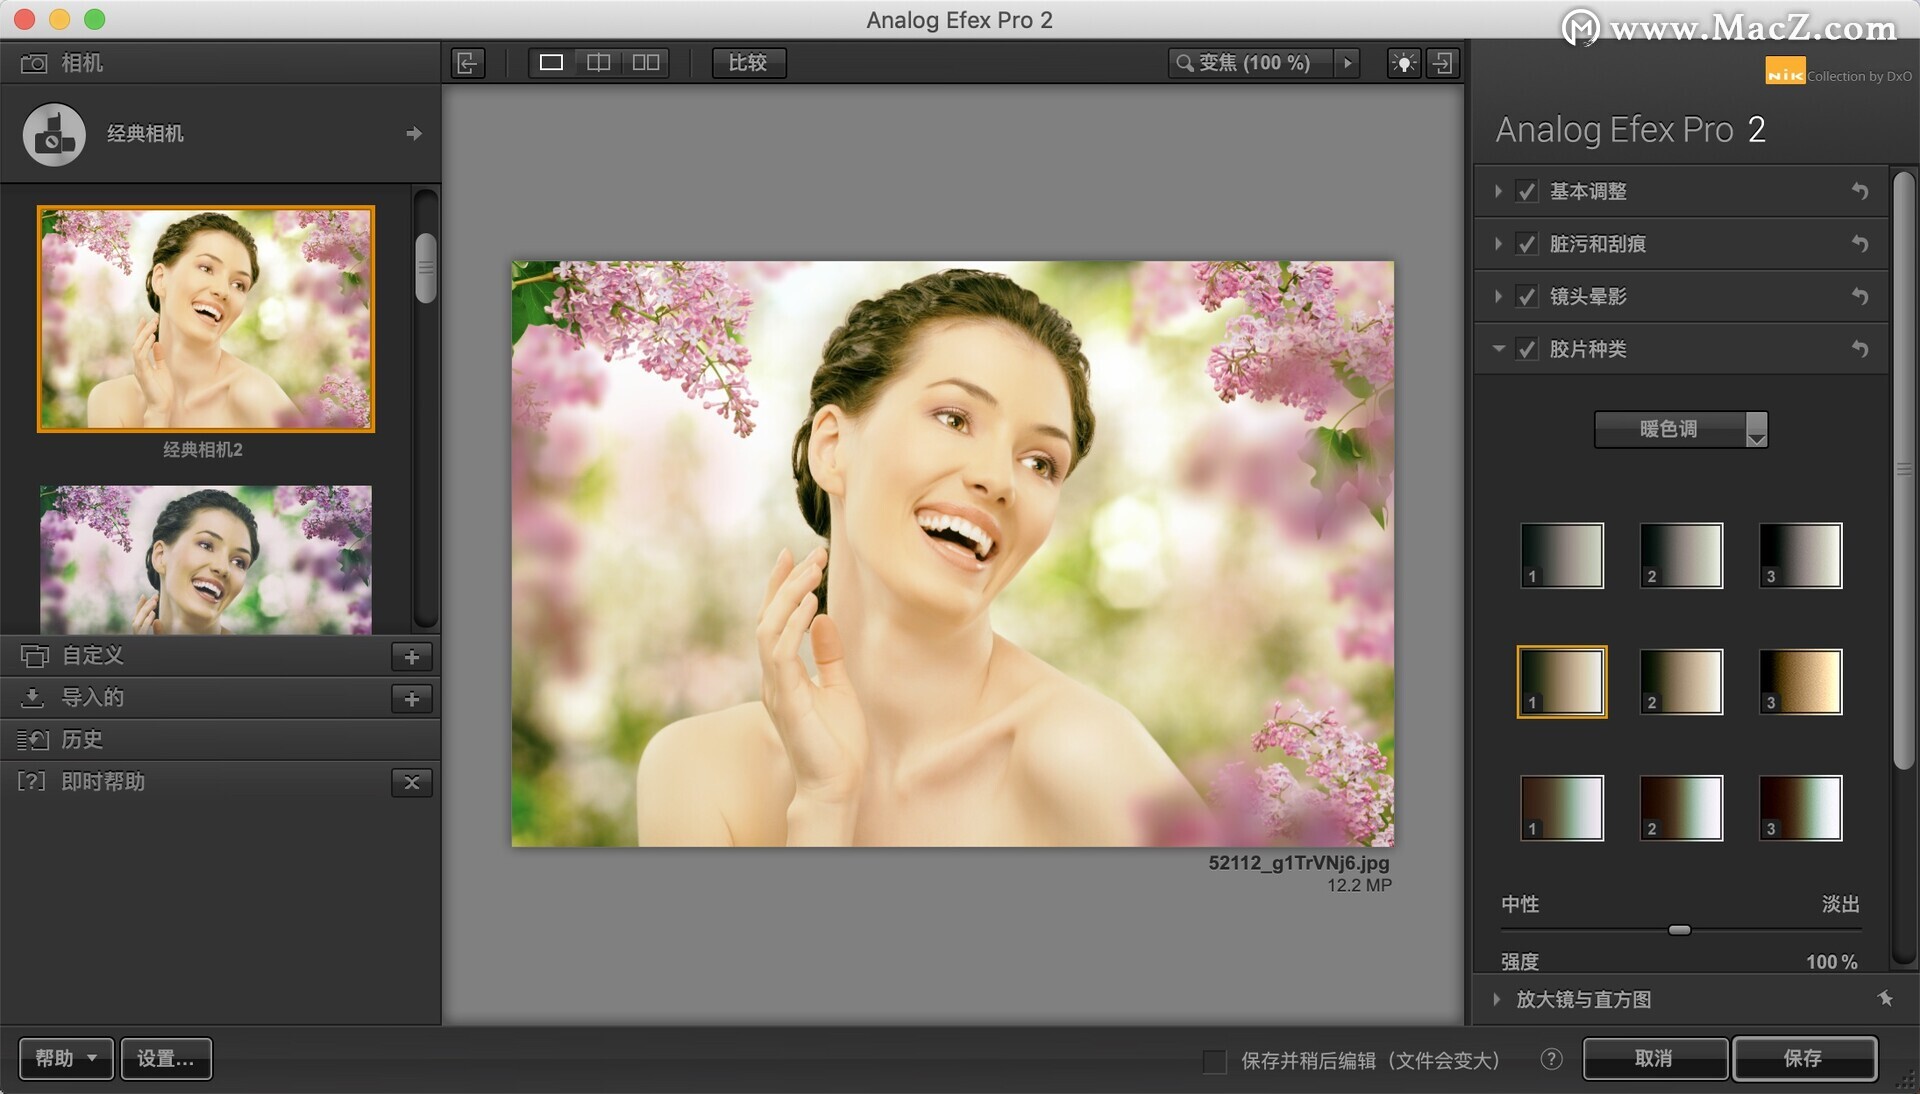Expand the 基本调整 section triangle
This screenshot has height=1094, width=1920.
(1497, 191)
